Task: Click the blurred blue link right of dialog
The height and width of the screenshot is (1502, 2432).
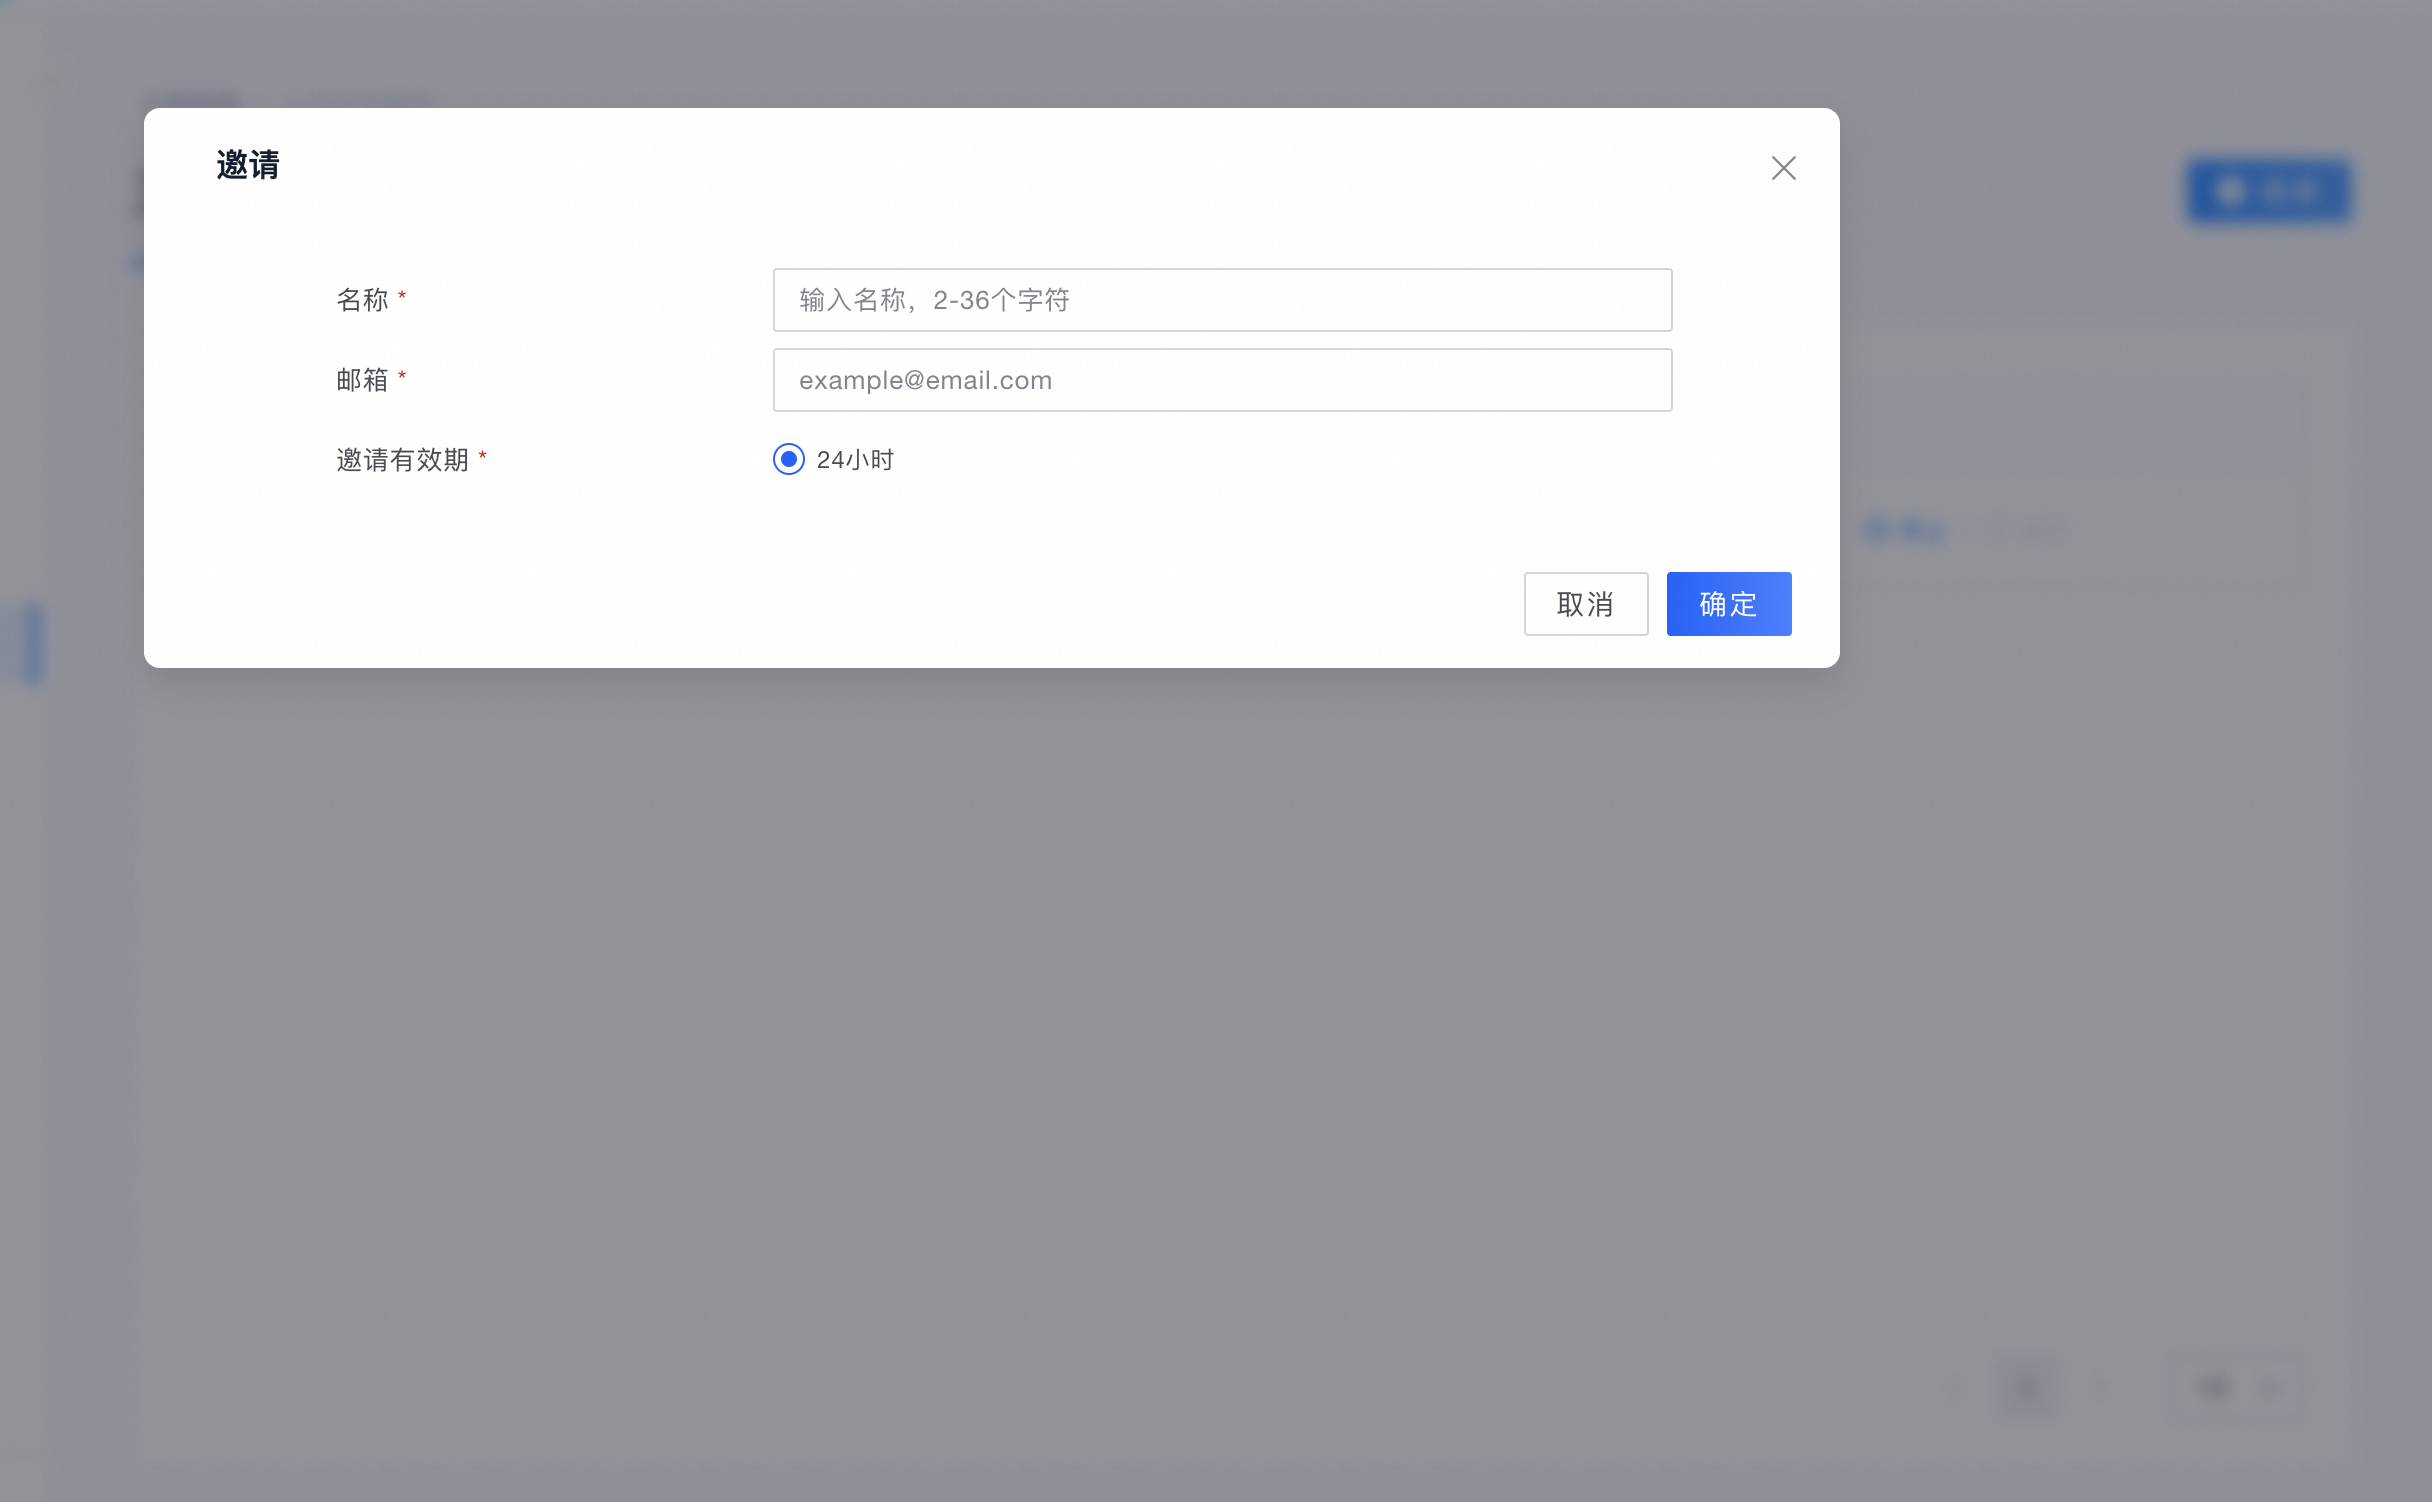Action: (x=1905, y=530)
